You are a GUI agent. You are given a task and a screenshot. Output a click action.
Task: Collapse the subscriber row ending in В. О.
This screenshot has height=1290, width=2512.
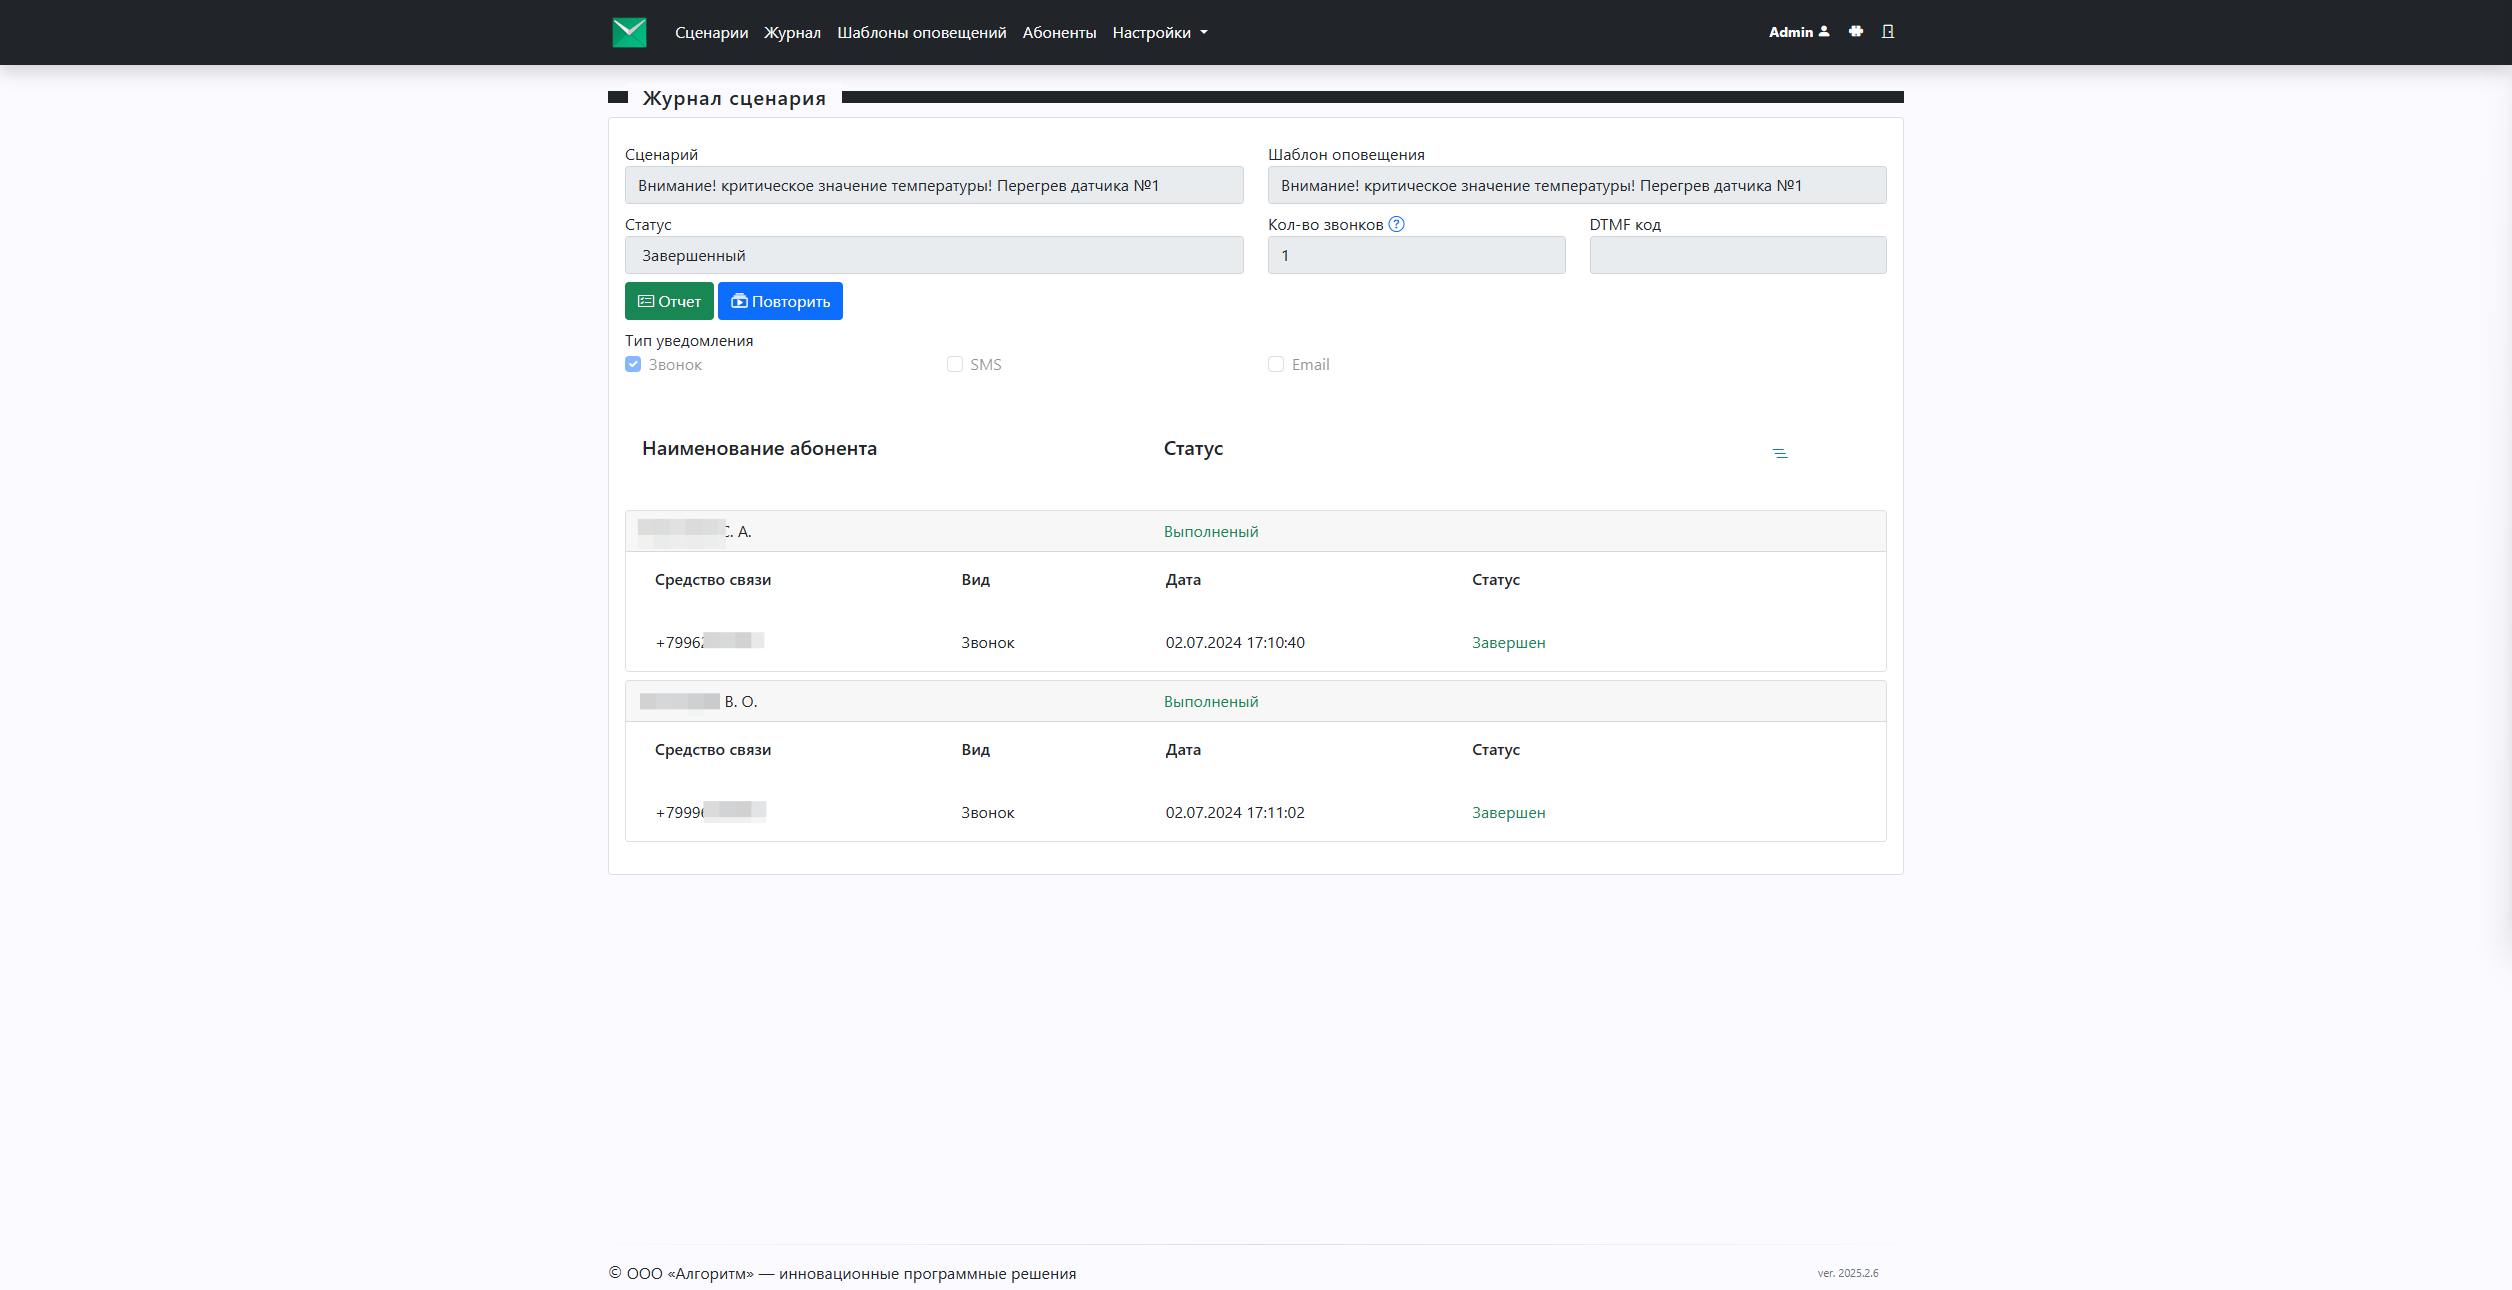click(1255, 701)
